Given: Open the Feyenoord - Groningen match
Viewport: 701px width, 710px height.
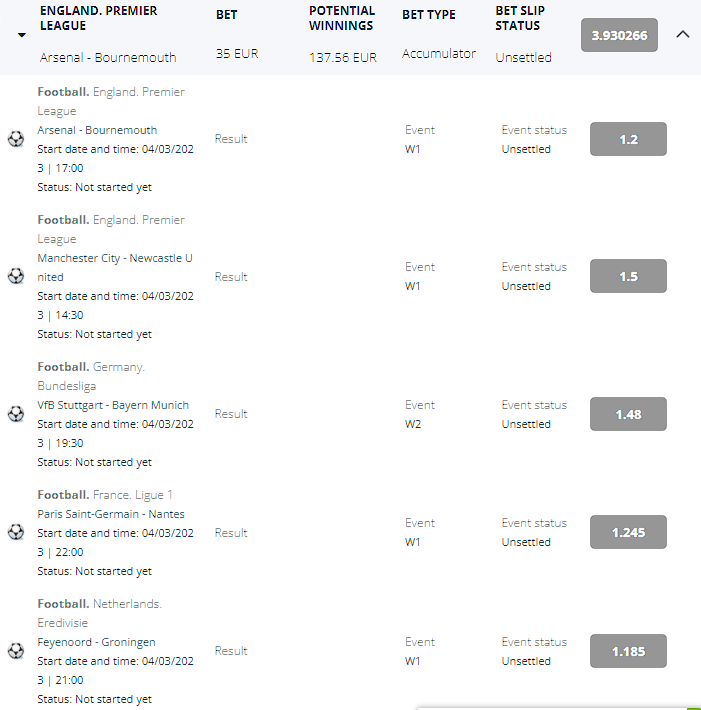Looking at the screenshot, I should coord(96,642).
